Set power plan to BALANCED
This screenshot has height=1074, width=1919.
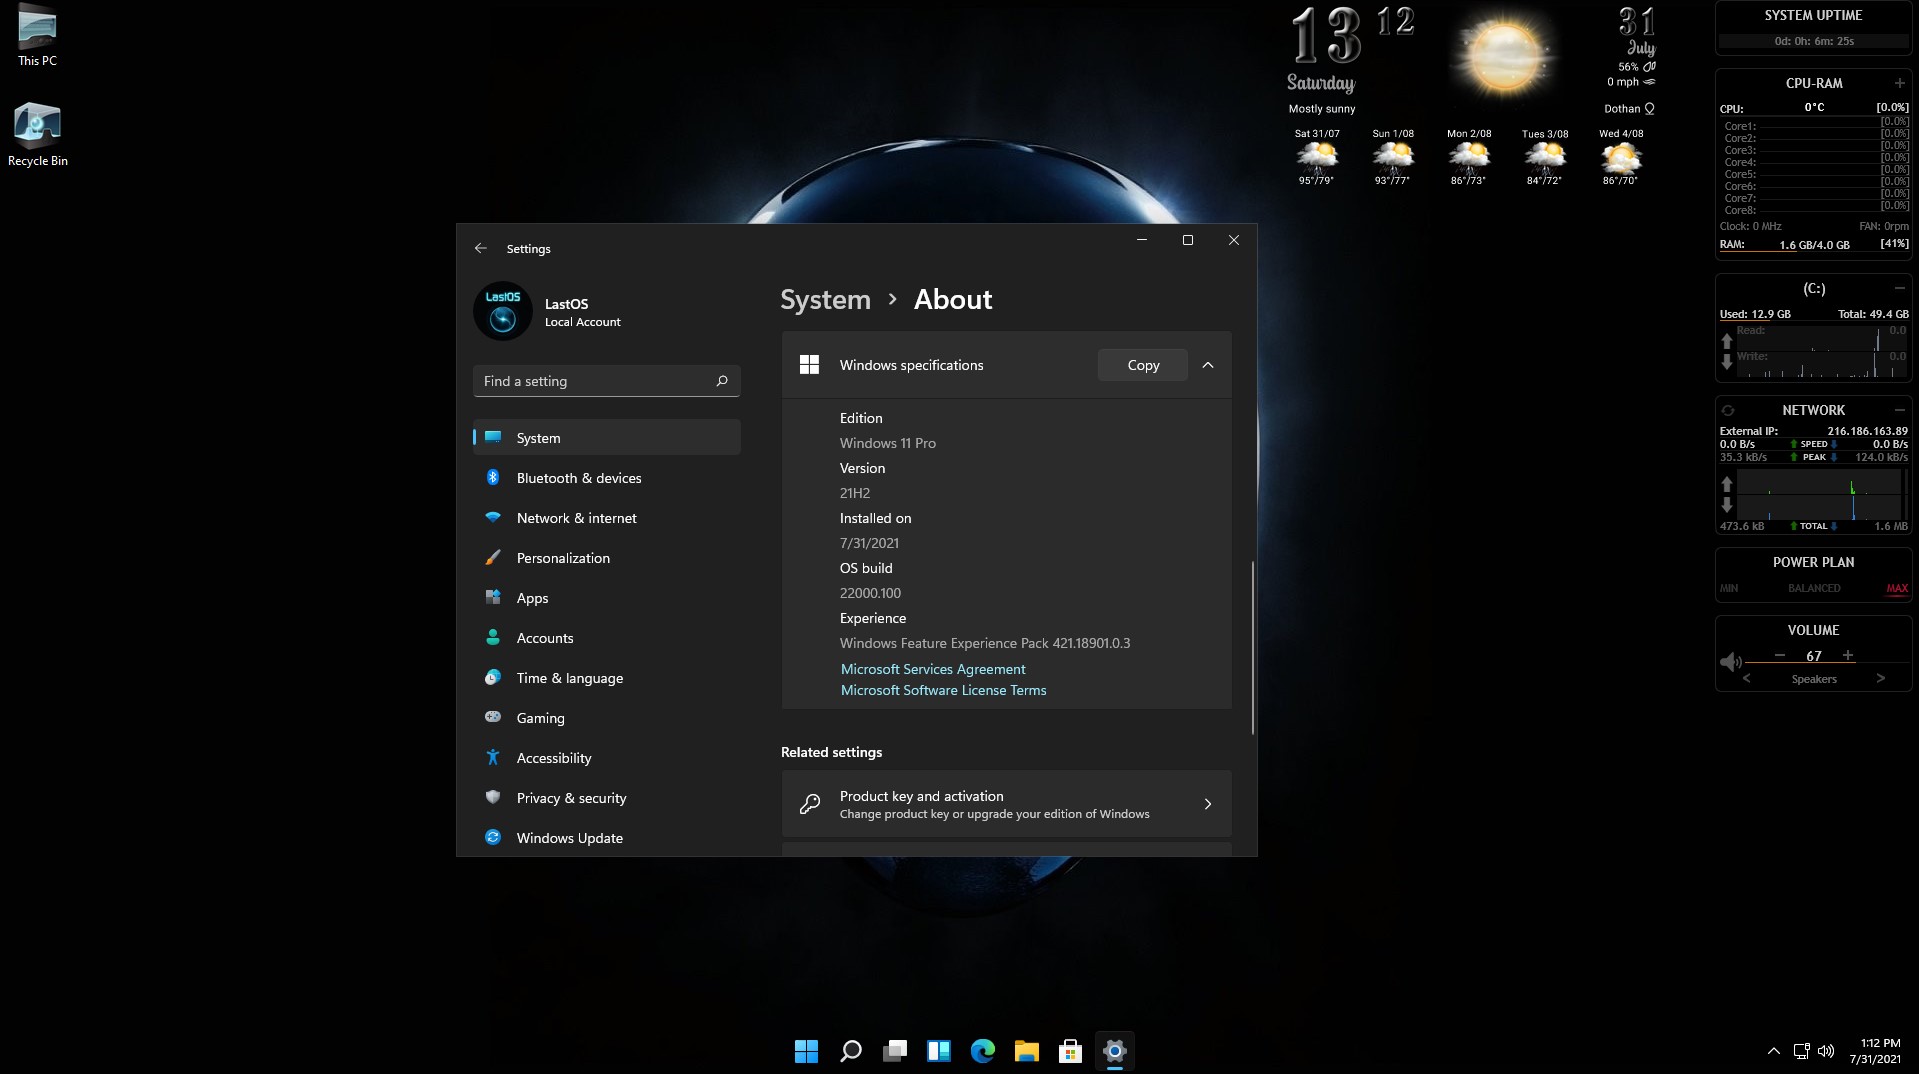click(1814, 588)
